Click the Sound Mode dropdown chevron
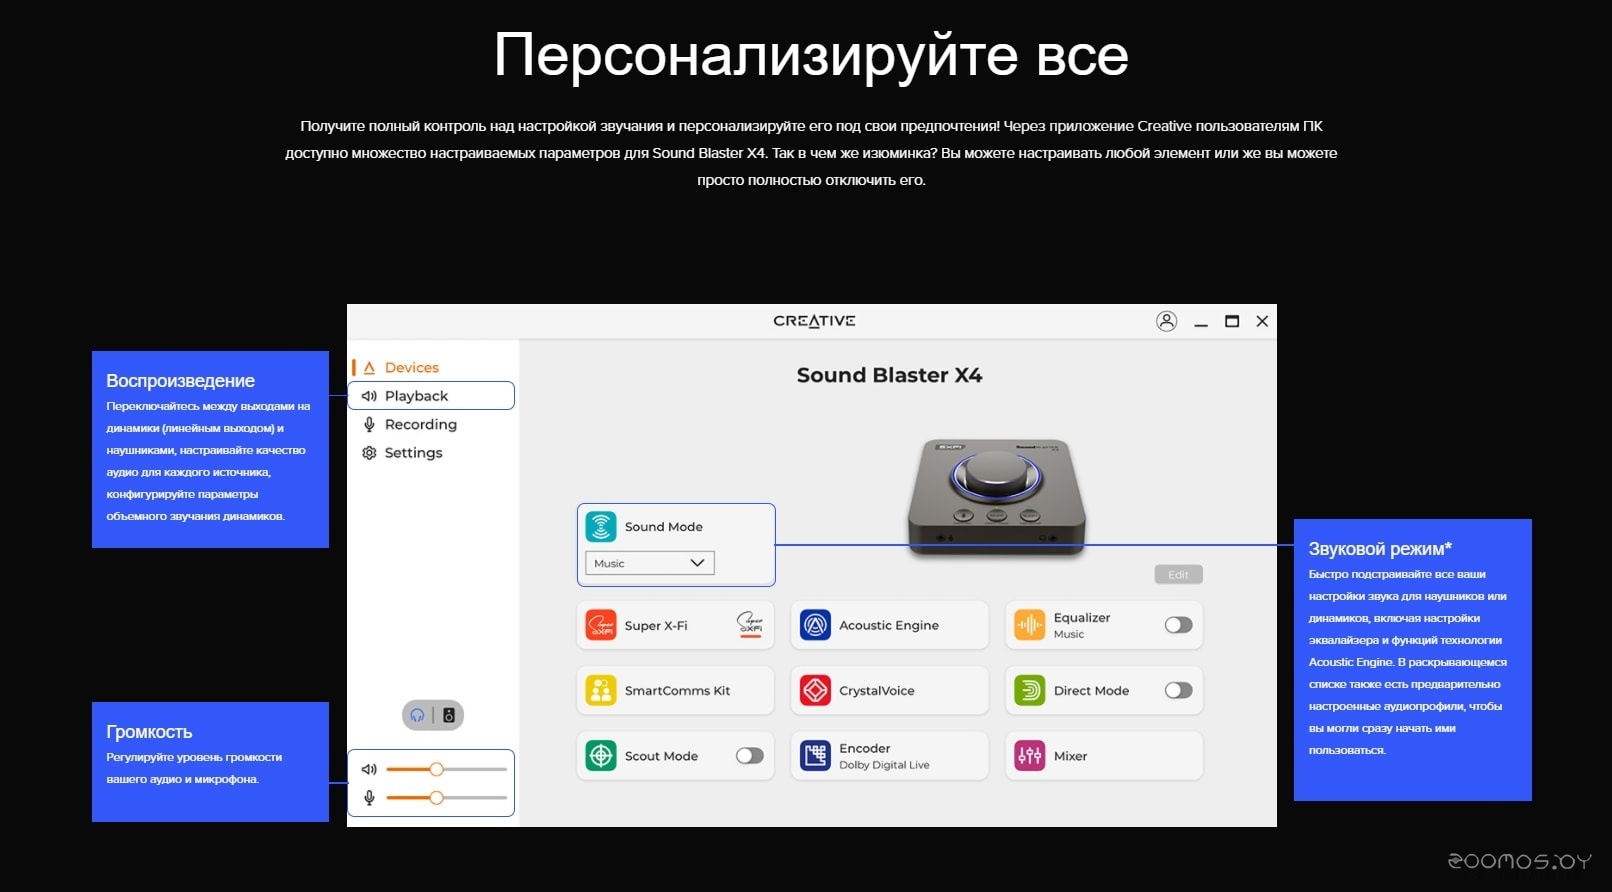Screen dimensions: 1612x892 click(697, 563)
